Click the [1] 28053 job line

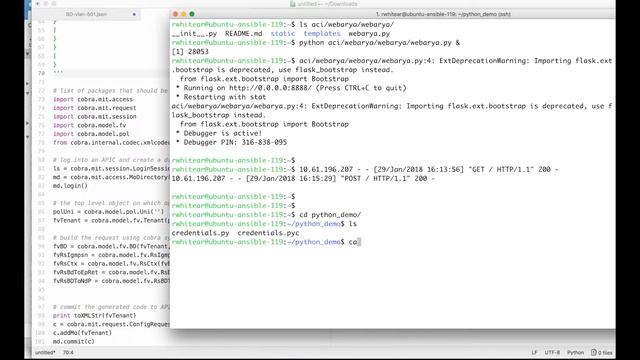point(190,52)
